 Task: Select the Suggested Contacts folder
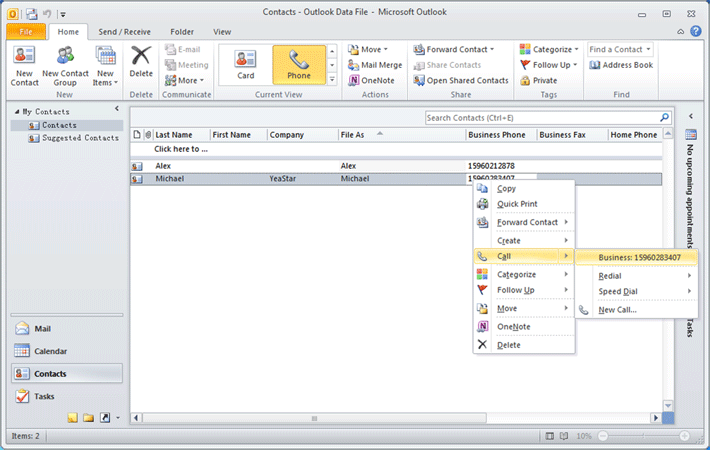tap(73, 138)
